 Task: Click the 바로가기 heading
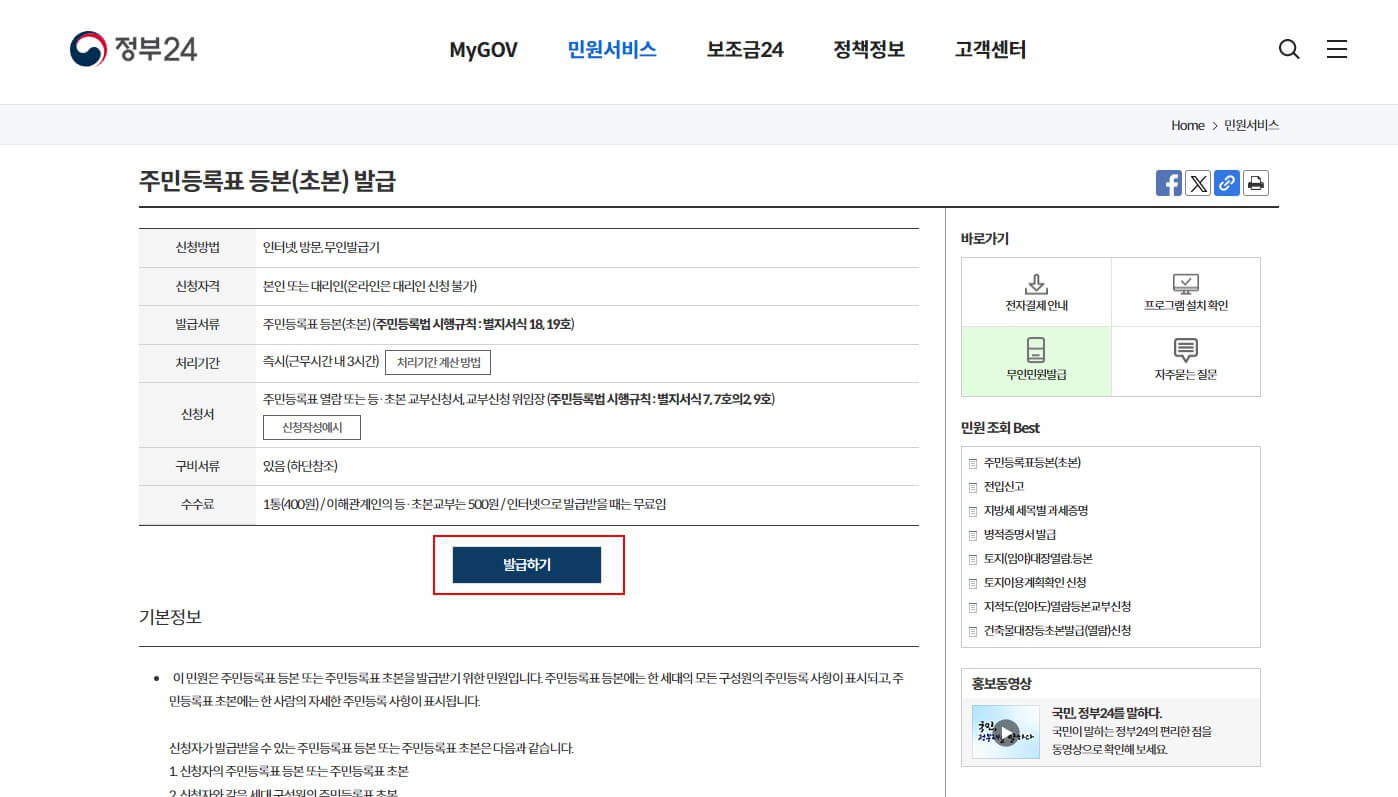(985, 239)
